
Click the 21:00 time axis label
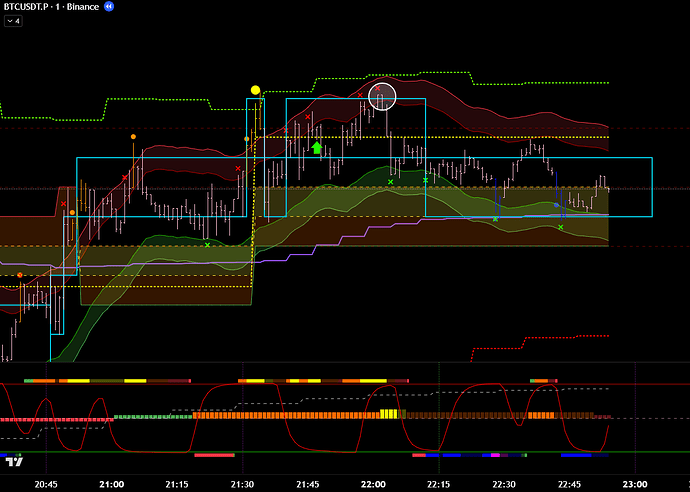(x=111, y=483)
